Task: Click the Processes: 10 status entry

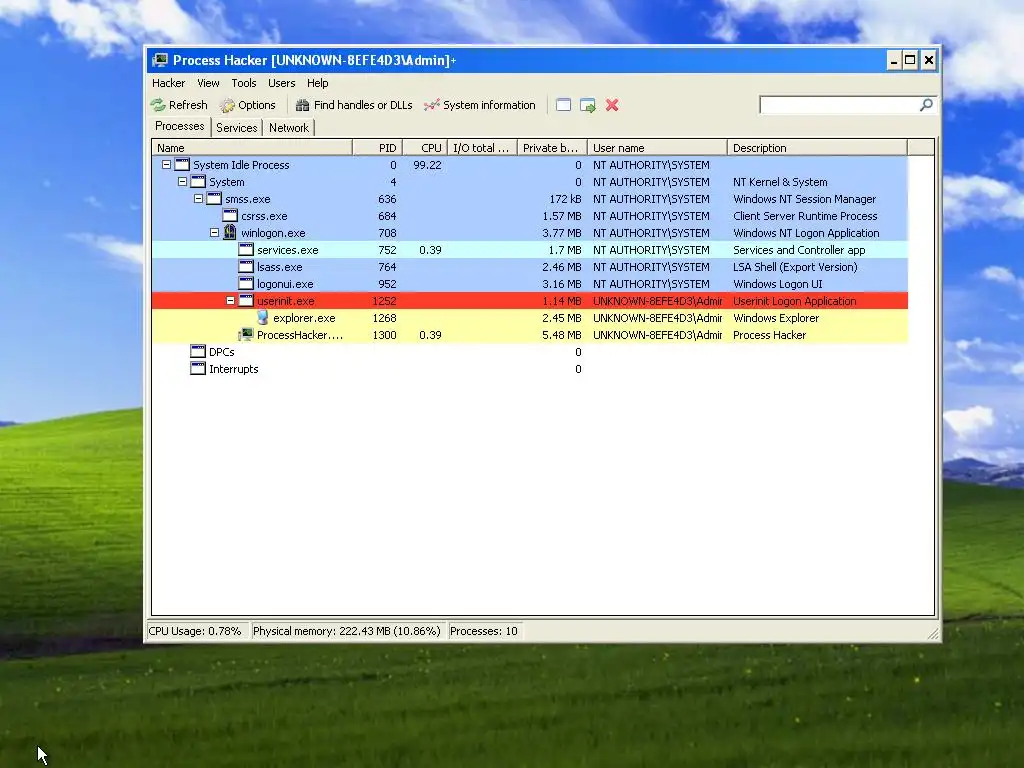Action: [484, 631]
